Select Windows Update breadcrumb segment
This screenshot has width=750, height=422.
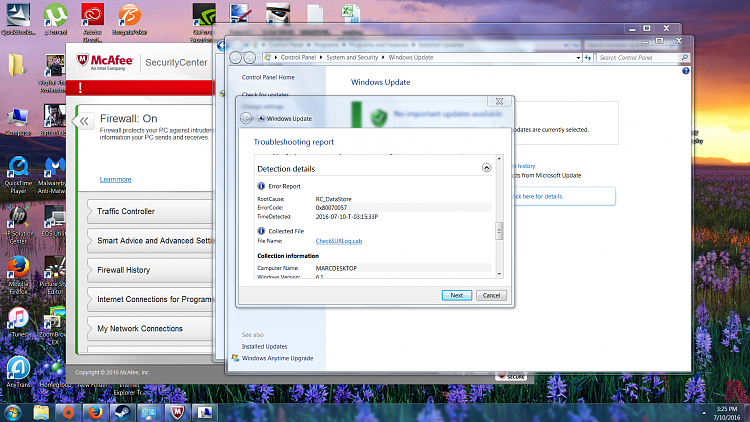(410, 57)
